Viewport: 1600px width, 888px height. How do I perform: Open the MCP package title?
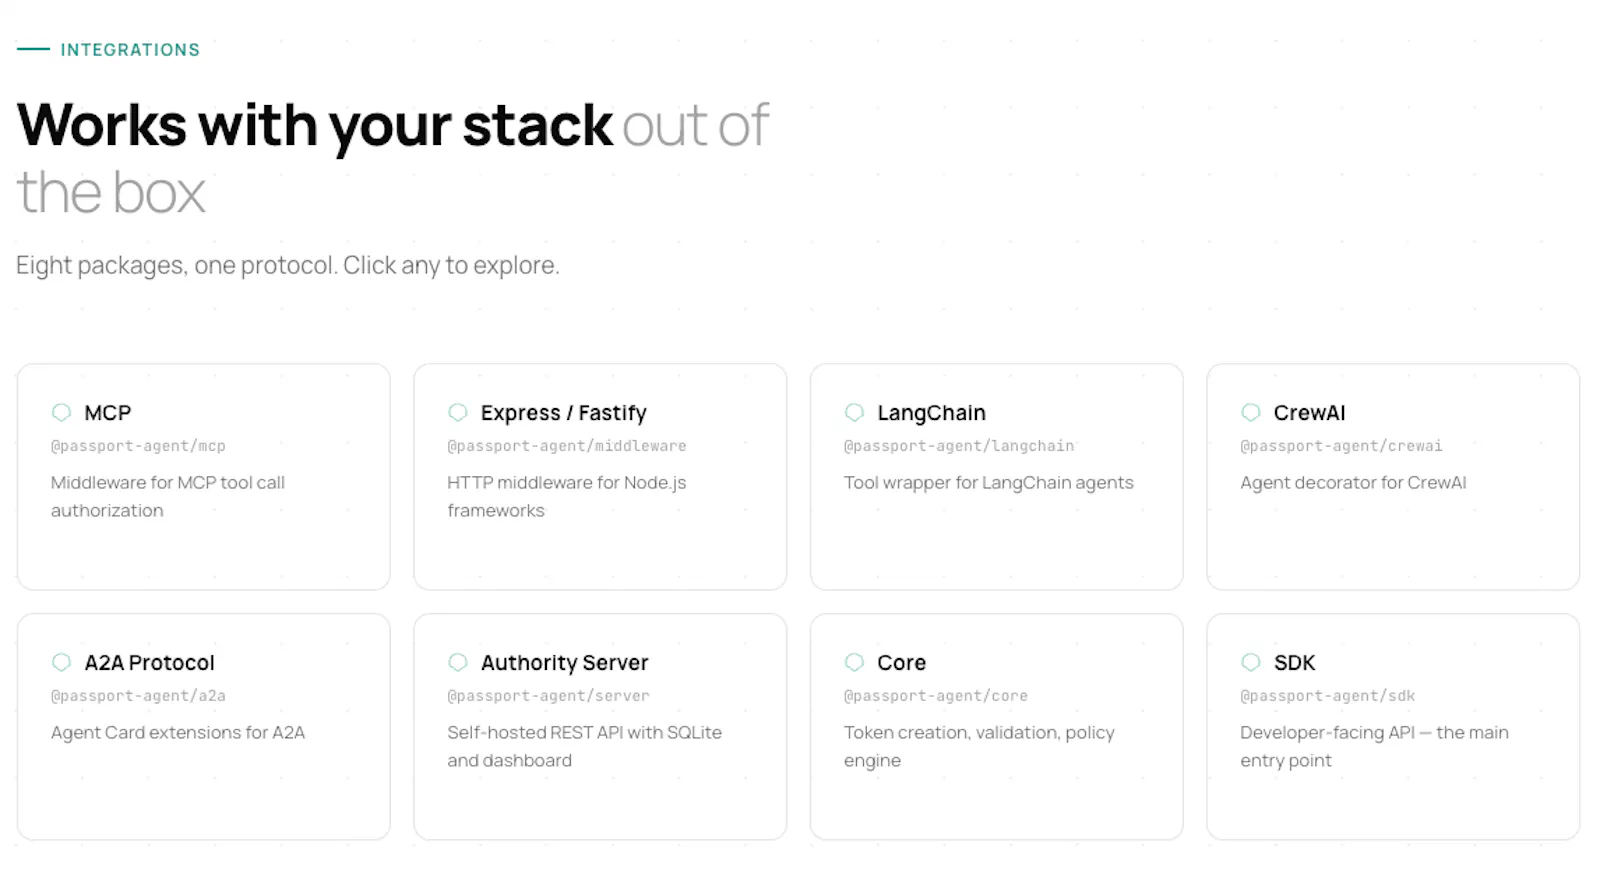pyautogui.click(x=108, y=413)
